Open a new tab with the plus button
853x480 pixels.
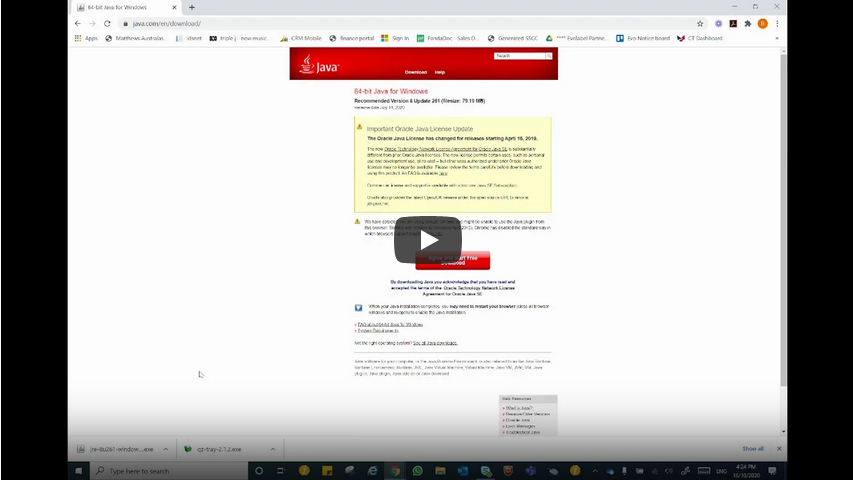pos(191,8)
